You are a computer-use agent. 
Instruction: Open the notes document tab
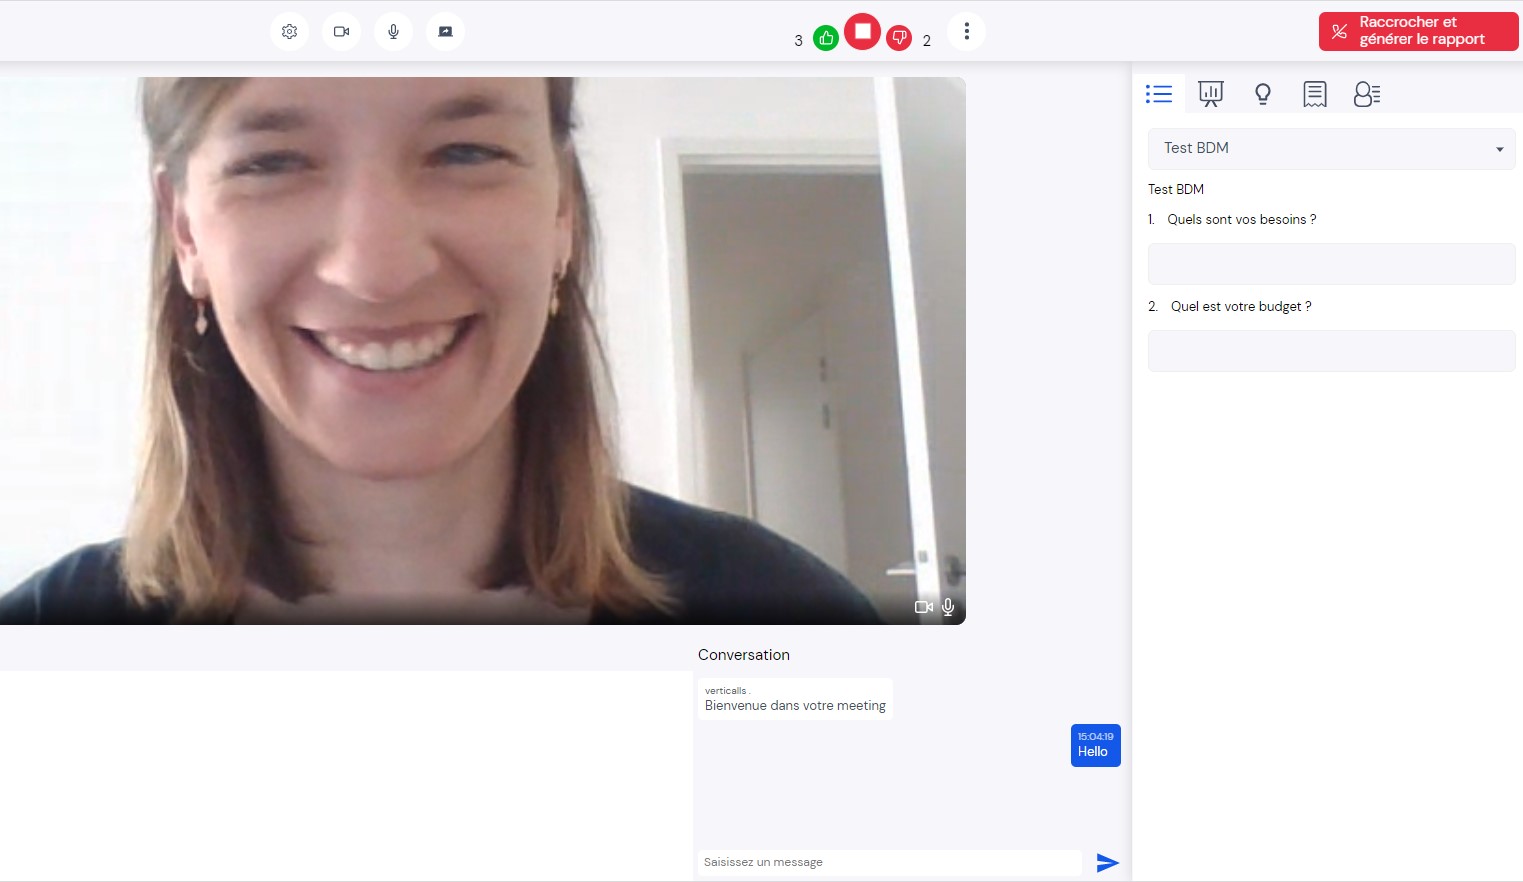(x=1315, y=94)
